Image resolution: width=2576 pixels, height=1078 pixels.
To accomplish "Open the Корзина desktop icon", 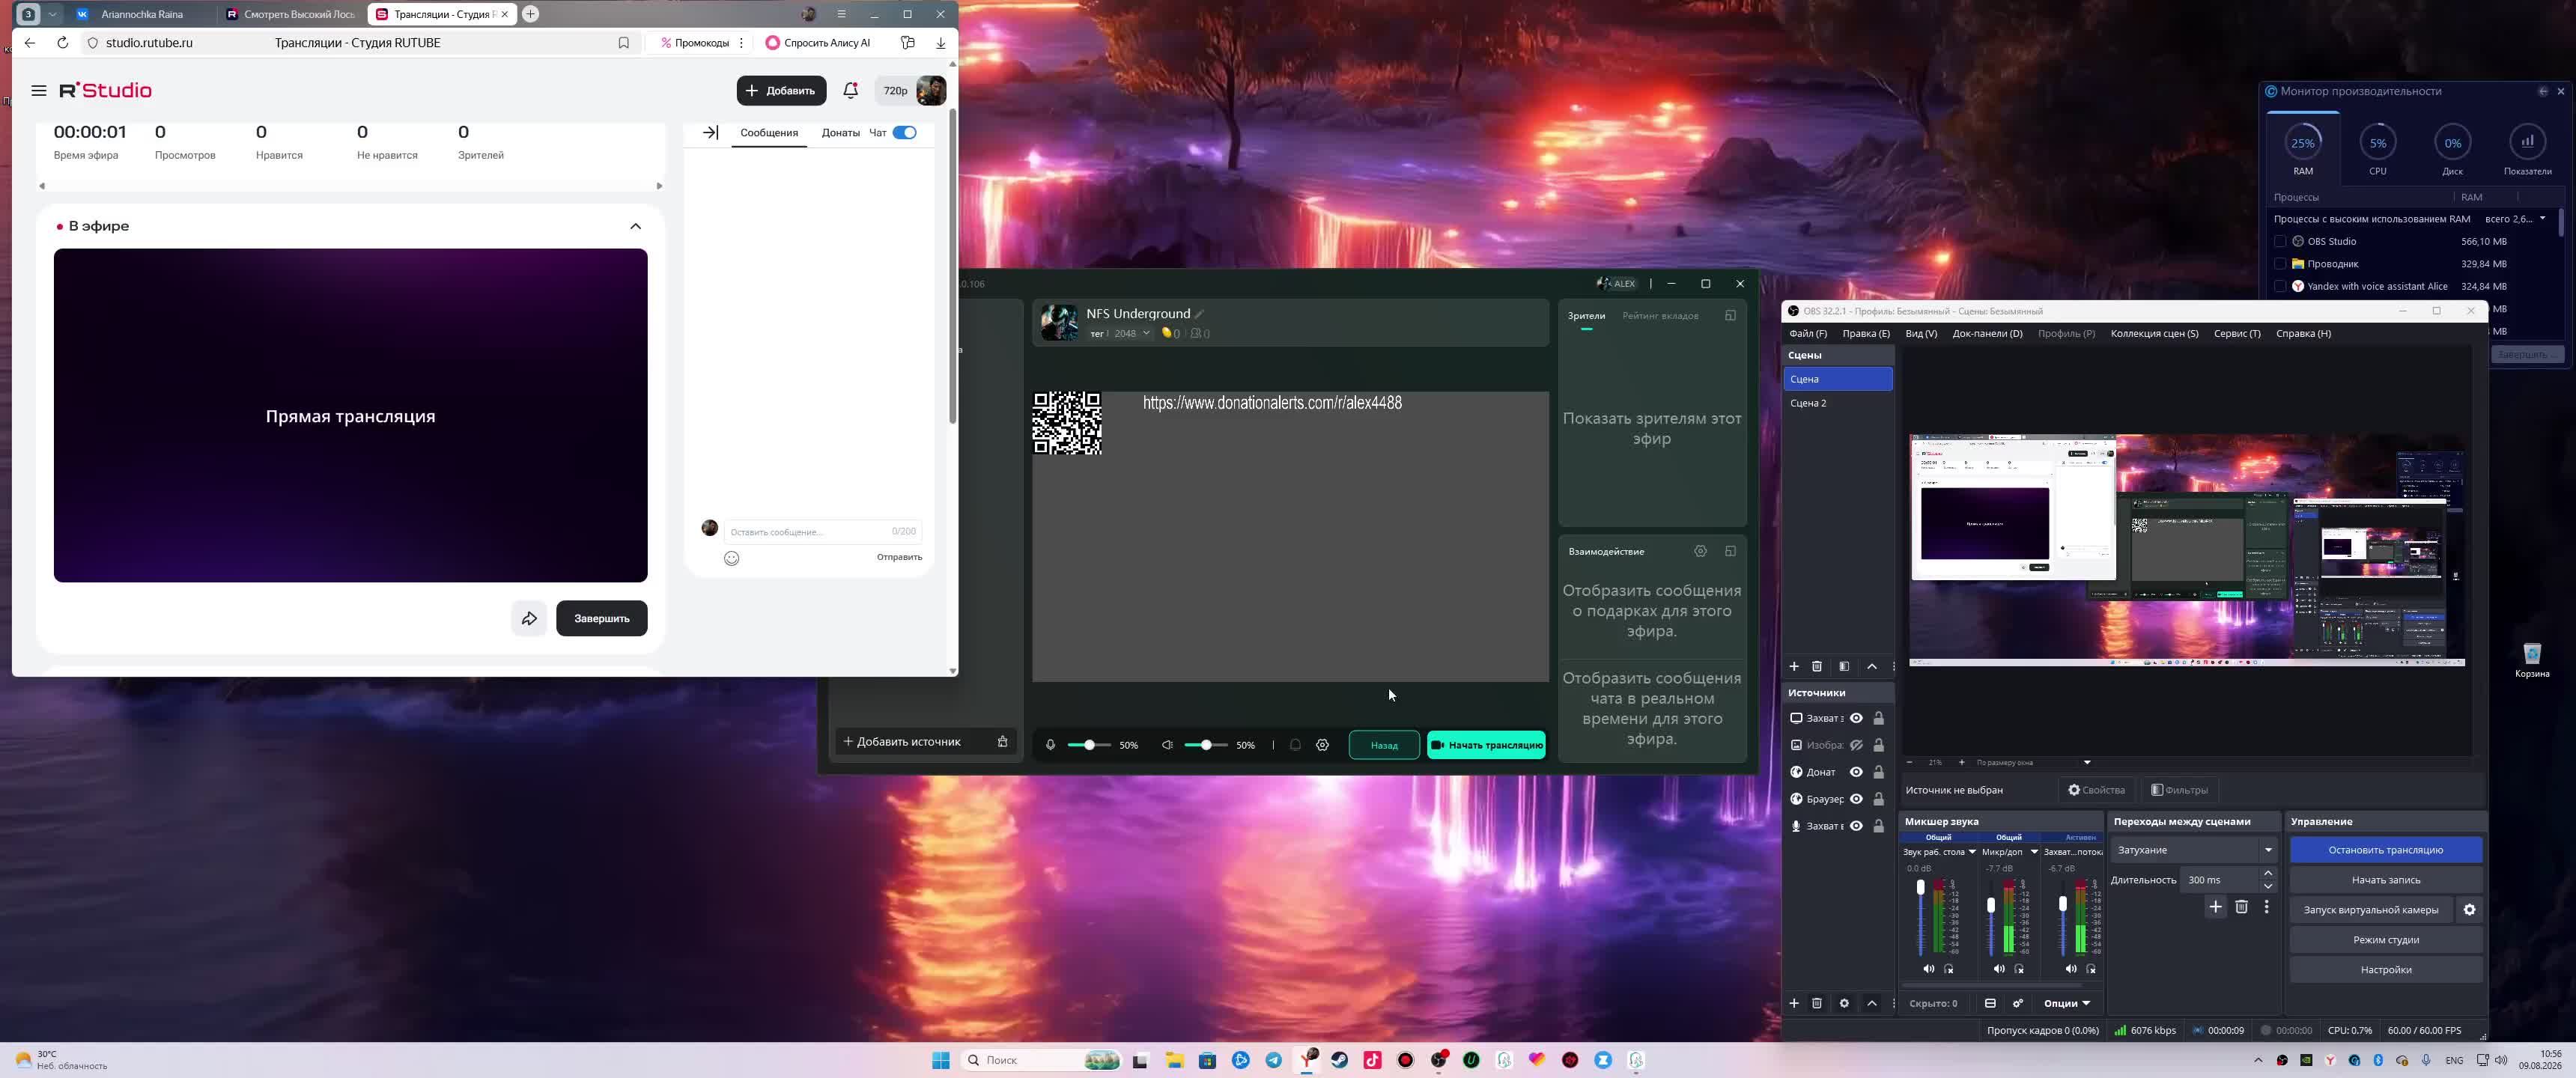I will click(x=2532, y=660).
